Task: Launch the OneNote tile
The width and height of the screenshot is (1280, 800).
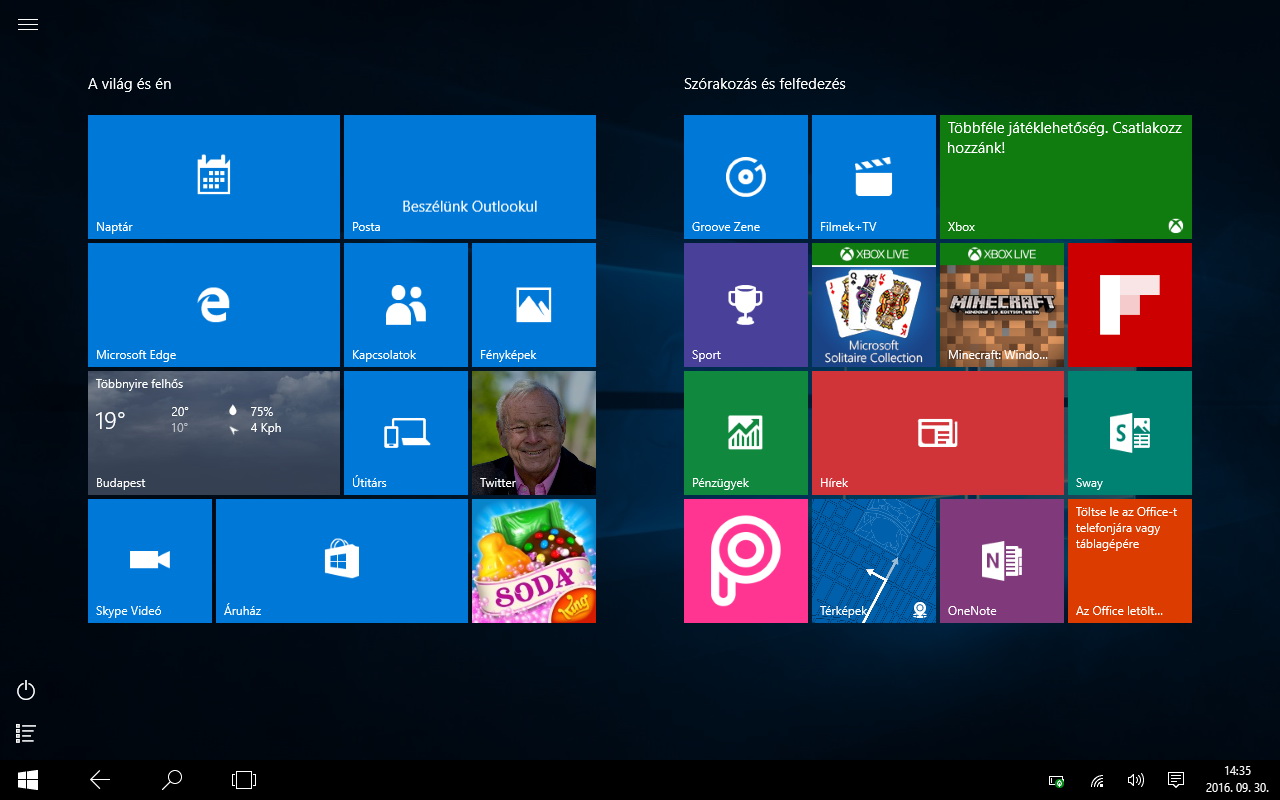Action: pyautogui.click(x=1002, y=561)
